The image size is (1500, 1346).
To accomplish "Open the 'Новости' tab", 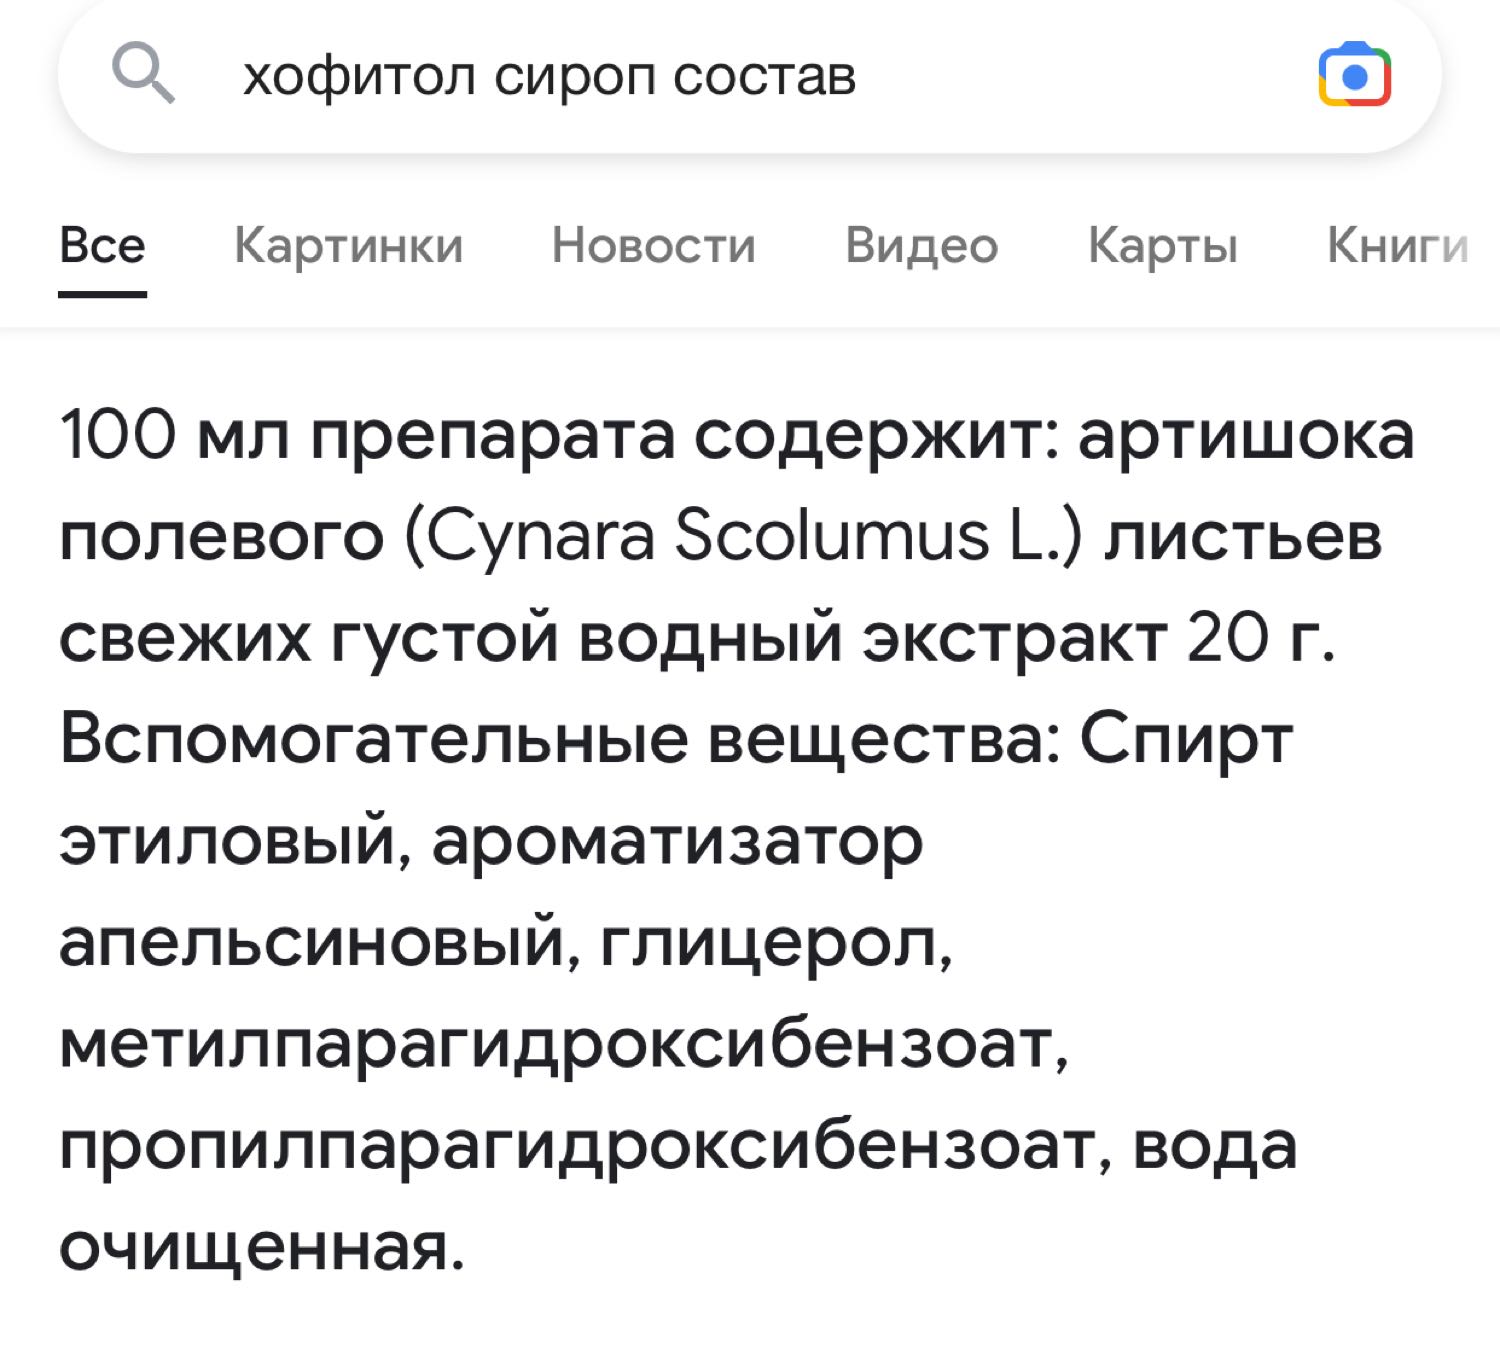I will (x=653, y=245).
